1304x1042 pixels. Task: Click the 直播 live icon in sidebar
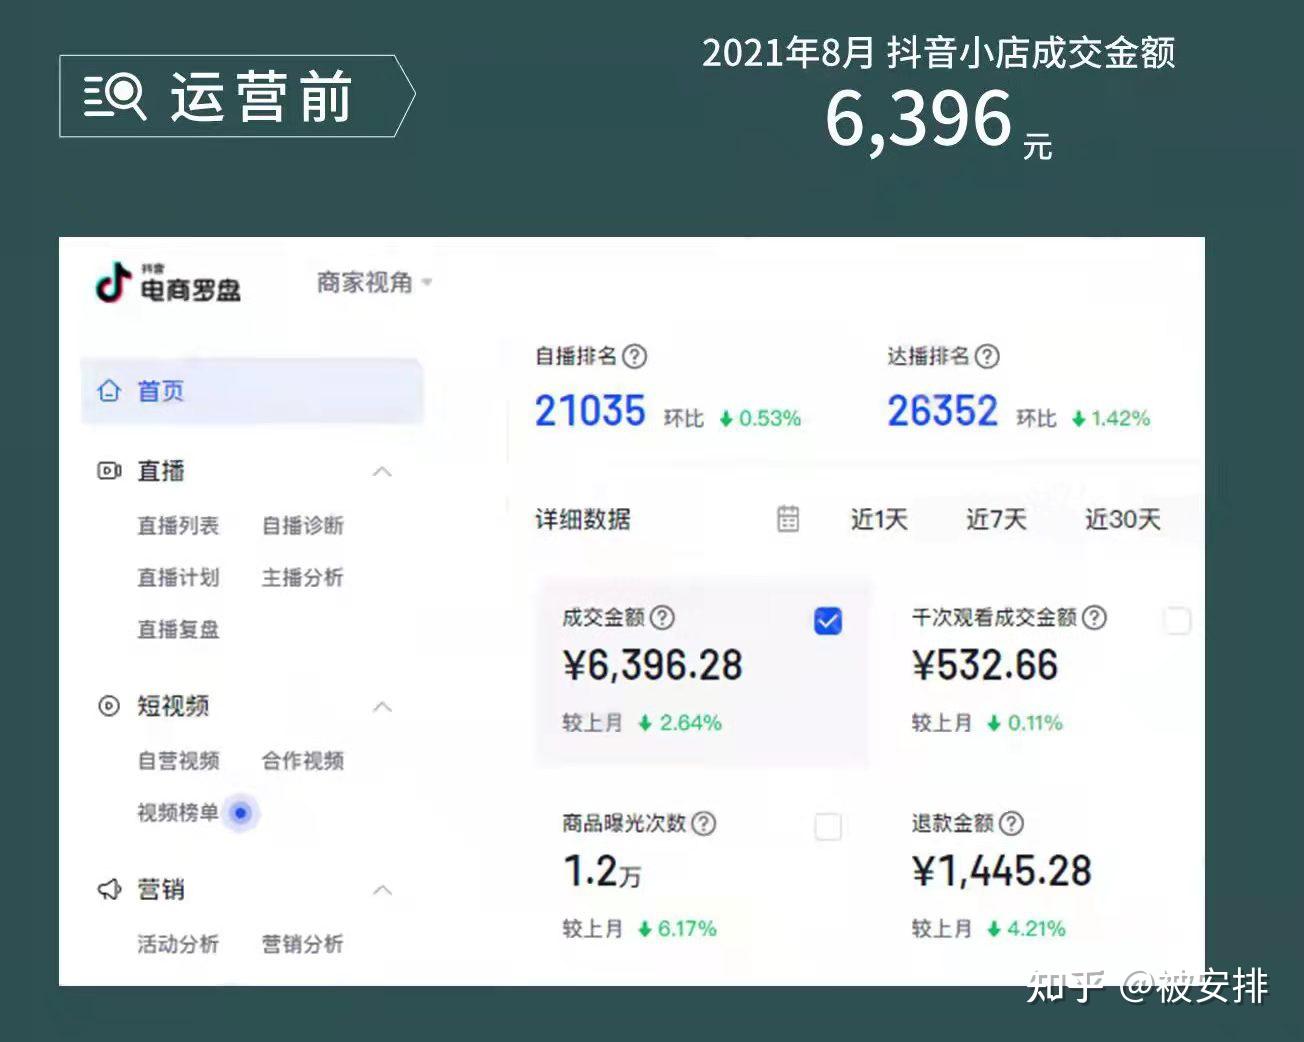tap(109, 471)
